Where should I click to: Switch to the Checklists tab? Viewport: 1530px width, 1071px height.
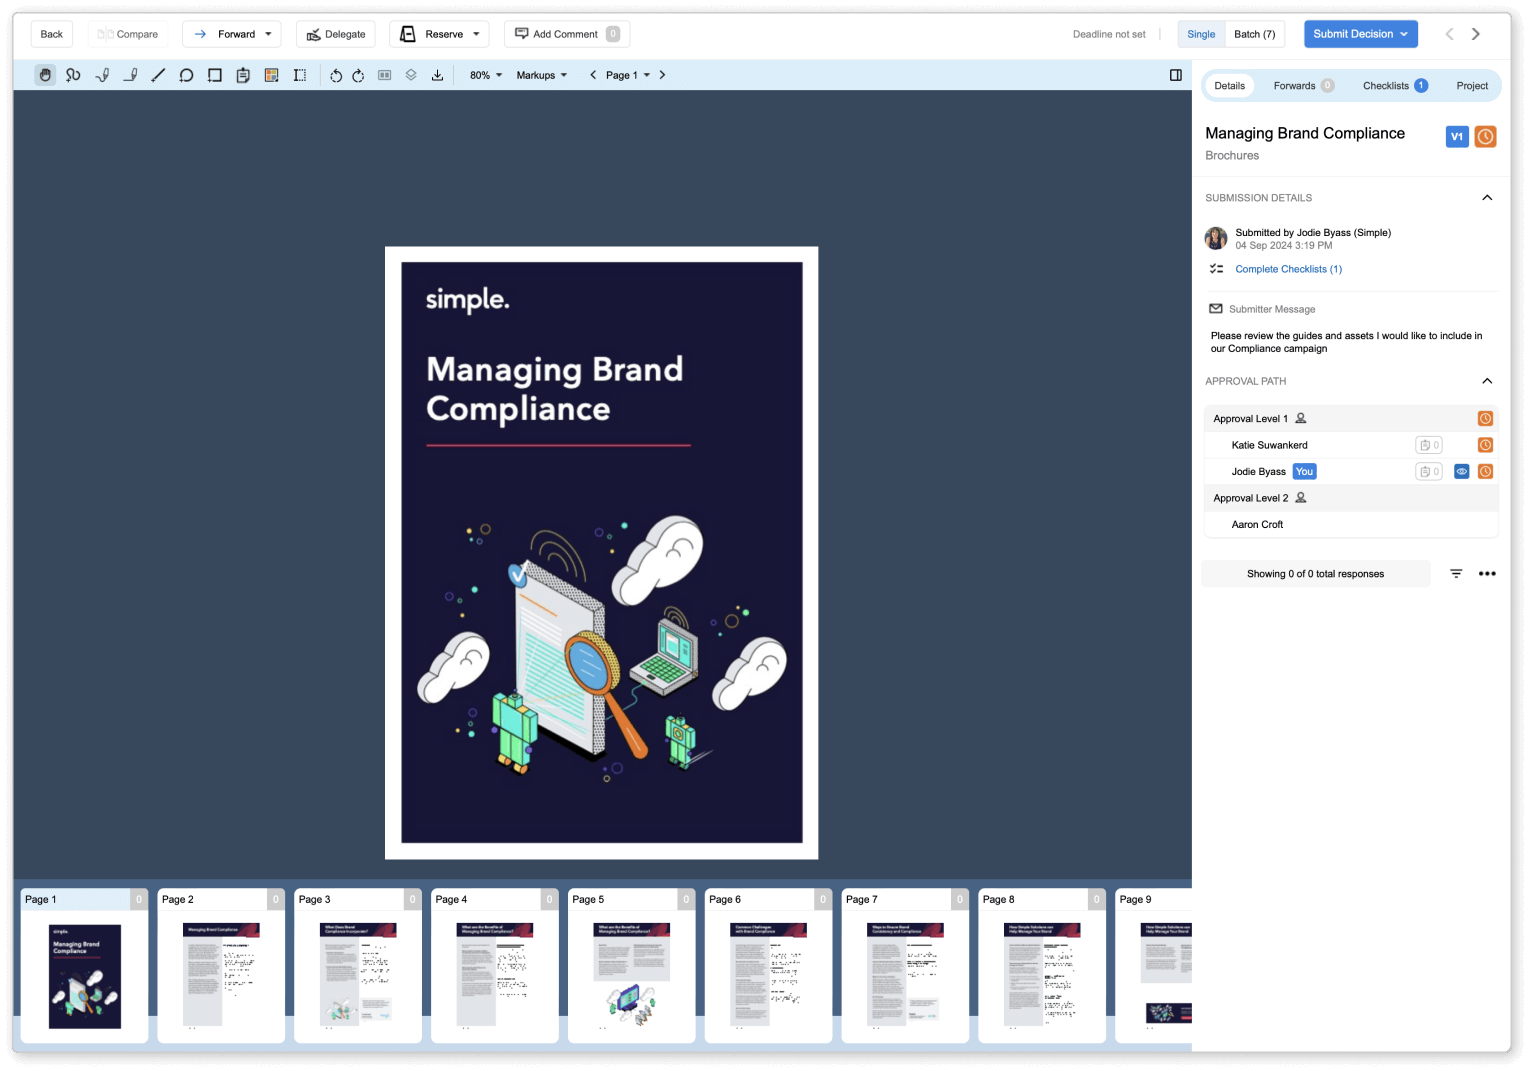pyautogui.click(x=1393, y=86)
